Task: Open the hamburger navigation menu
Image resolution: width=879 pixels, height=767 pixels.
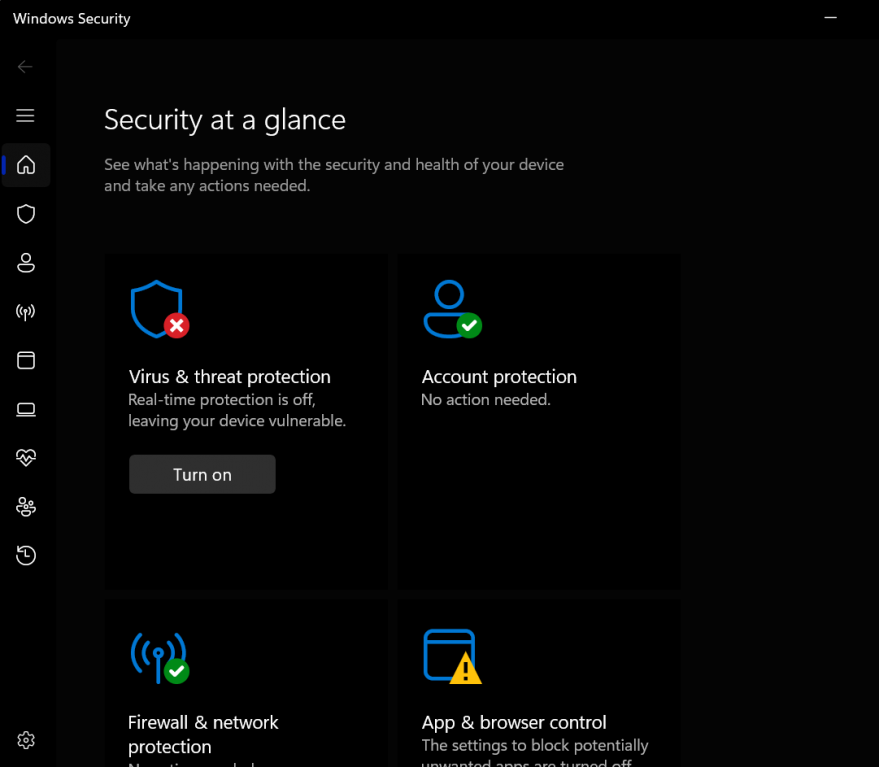Action: pyautogui.click(x=25, y=115)
